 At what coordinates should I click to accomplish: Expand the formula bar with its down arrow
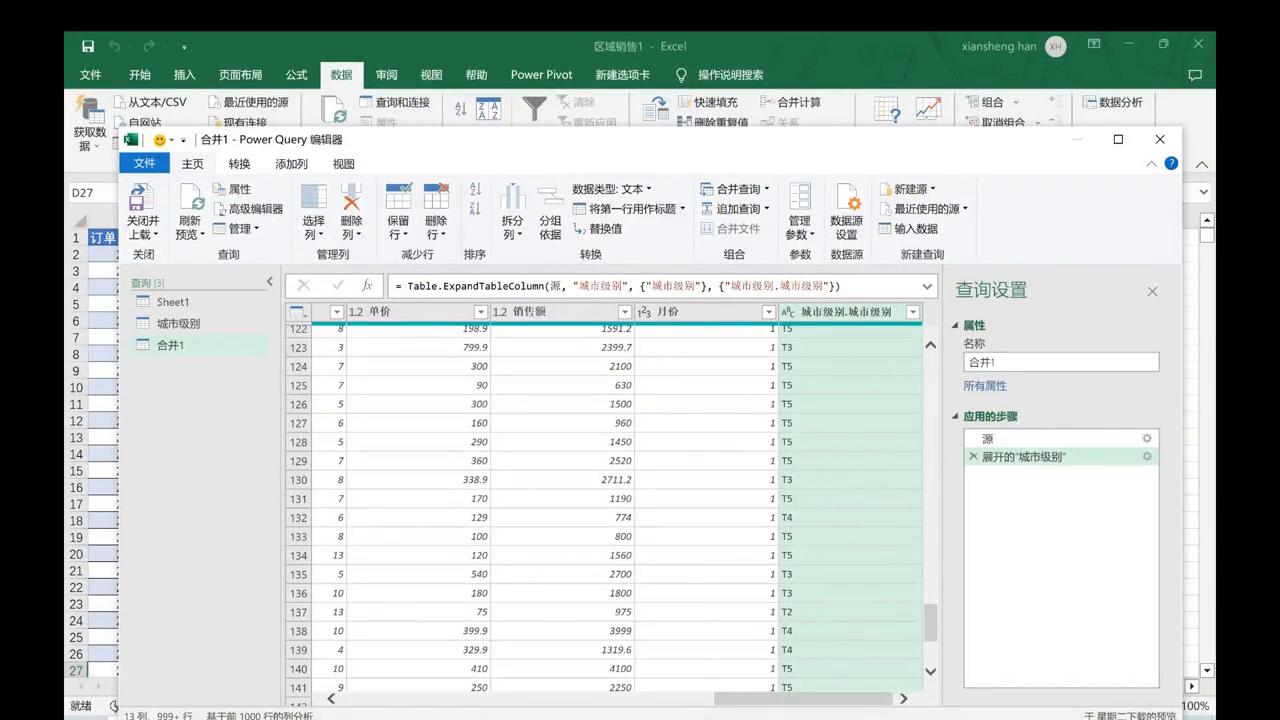(x=927, y=286)
